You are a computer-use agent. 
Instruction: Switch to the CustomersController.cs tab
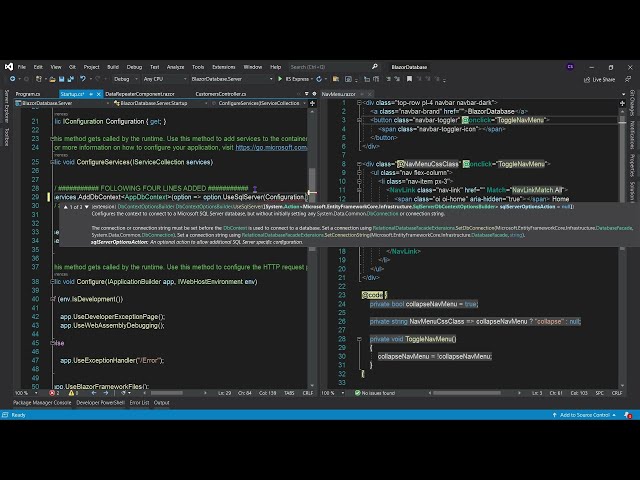pyautogui.click(x=221, y=94)
